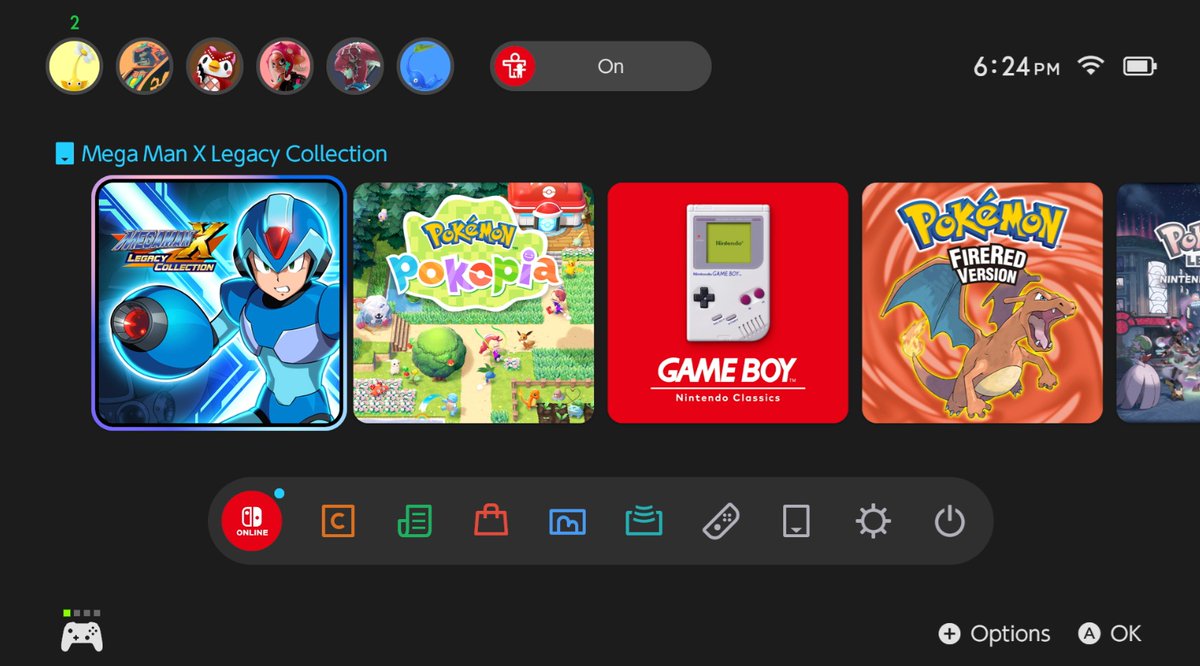Screen dimensions: 1200x666
Task: Click the game card icon beside title
Action: coord(64,154)
